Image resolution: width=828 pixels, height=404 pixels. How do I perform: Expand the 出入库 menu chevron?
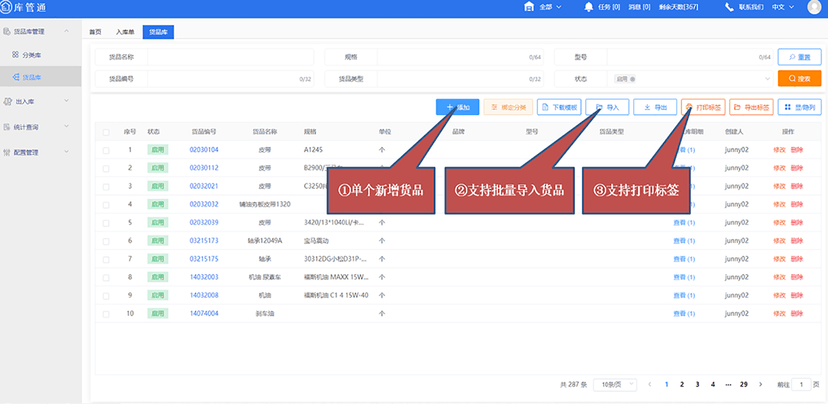67,100
